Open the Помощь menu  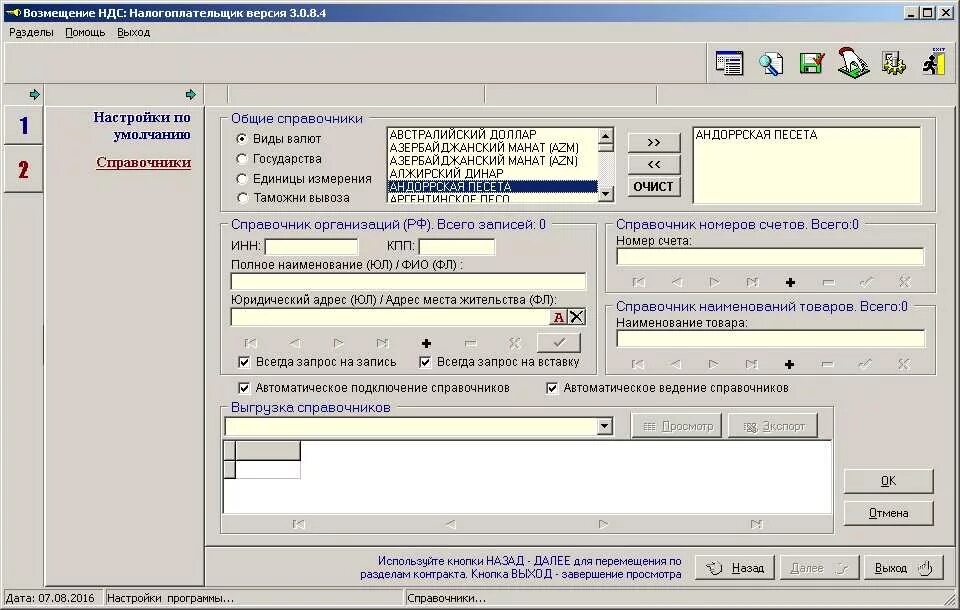click(85, 32)
